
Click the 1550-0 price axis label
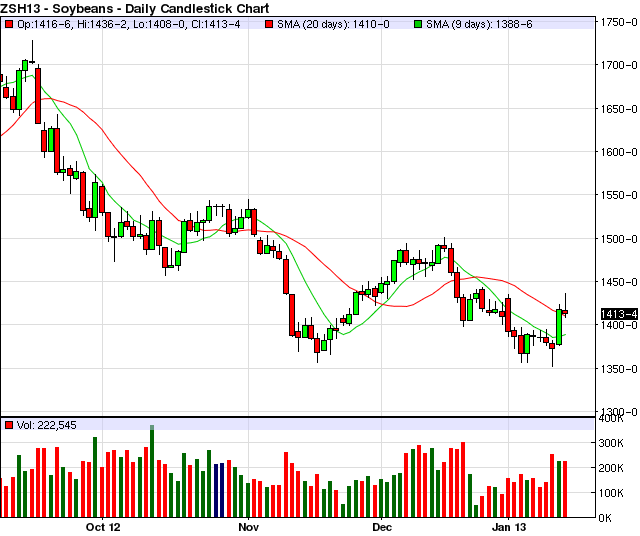coord(619,195)
